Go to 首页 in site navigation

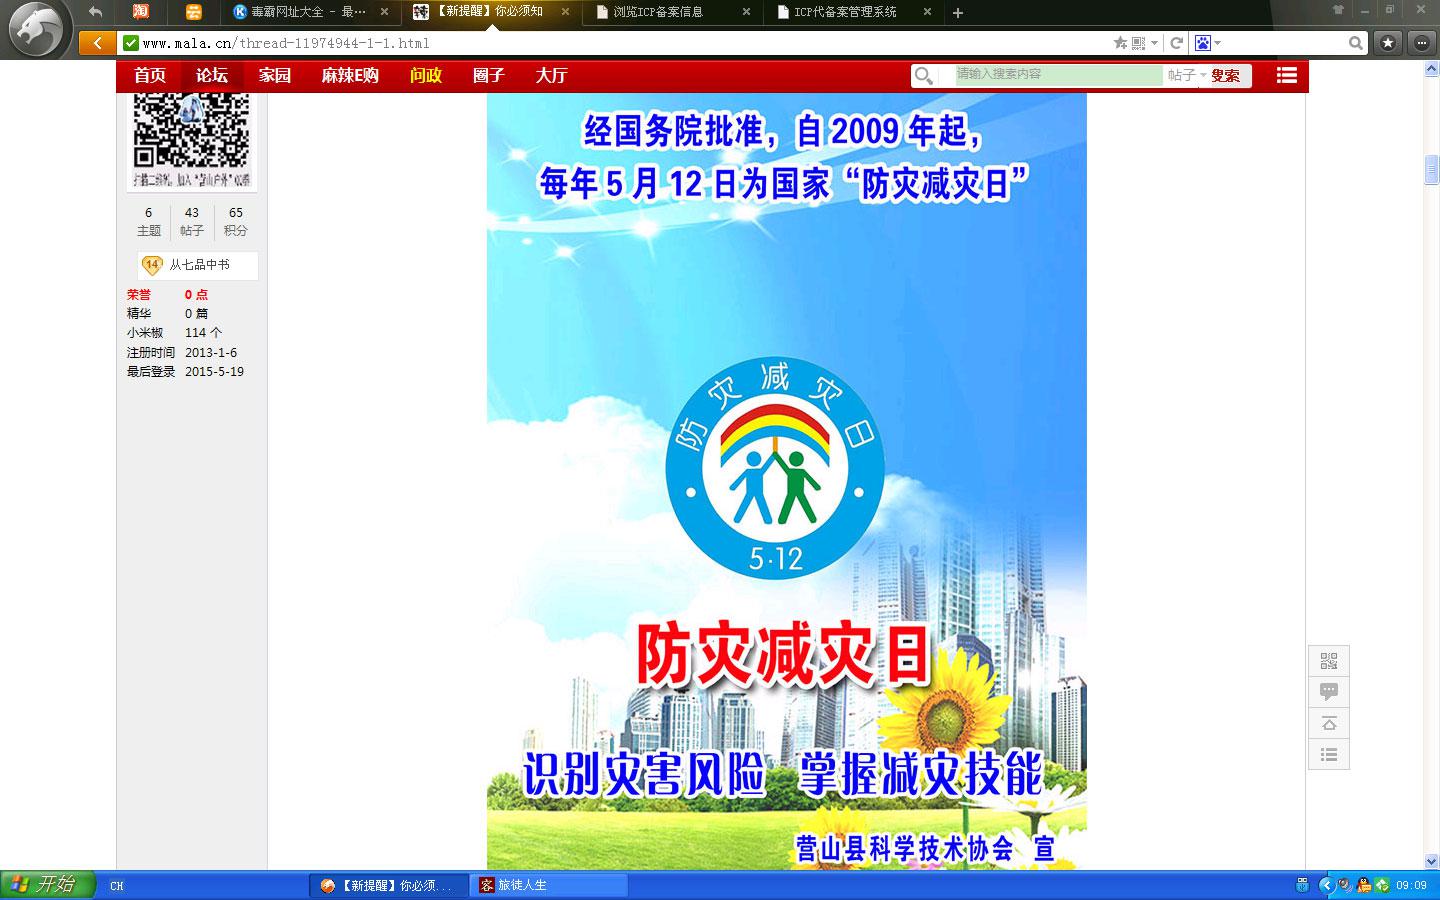point(150,75)
